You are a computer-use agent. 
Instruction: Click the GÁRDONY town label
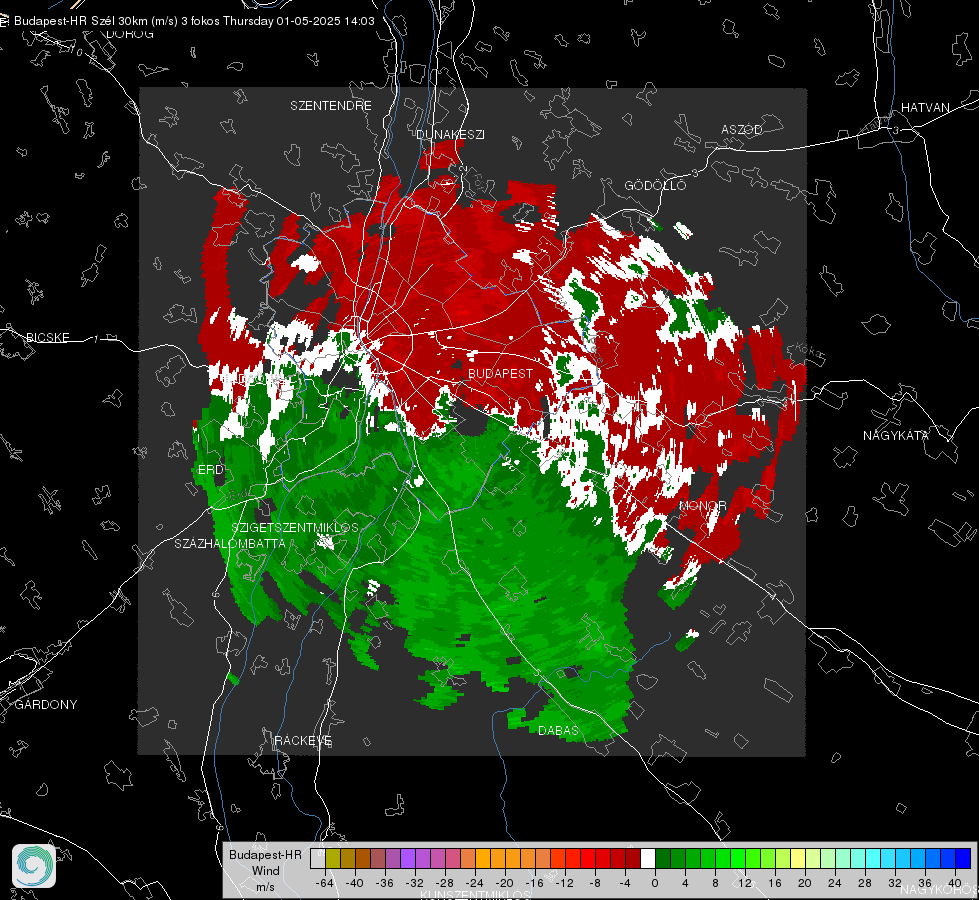(x=46, y=705)
